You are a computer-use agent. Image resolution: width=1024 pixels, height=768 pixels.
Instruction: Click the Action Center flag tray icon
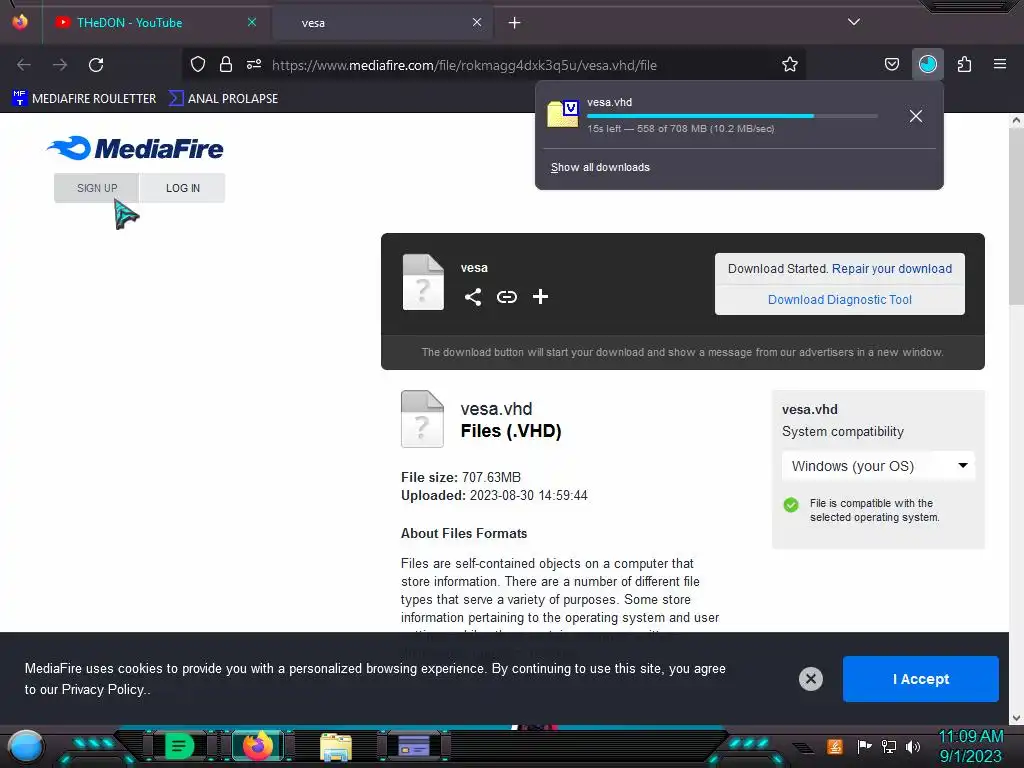[x=864, y=746]
